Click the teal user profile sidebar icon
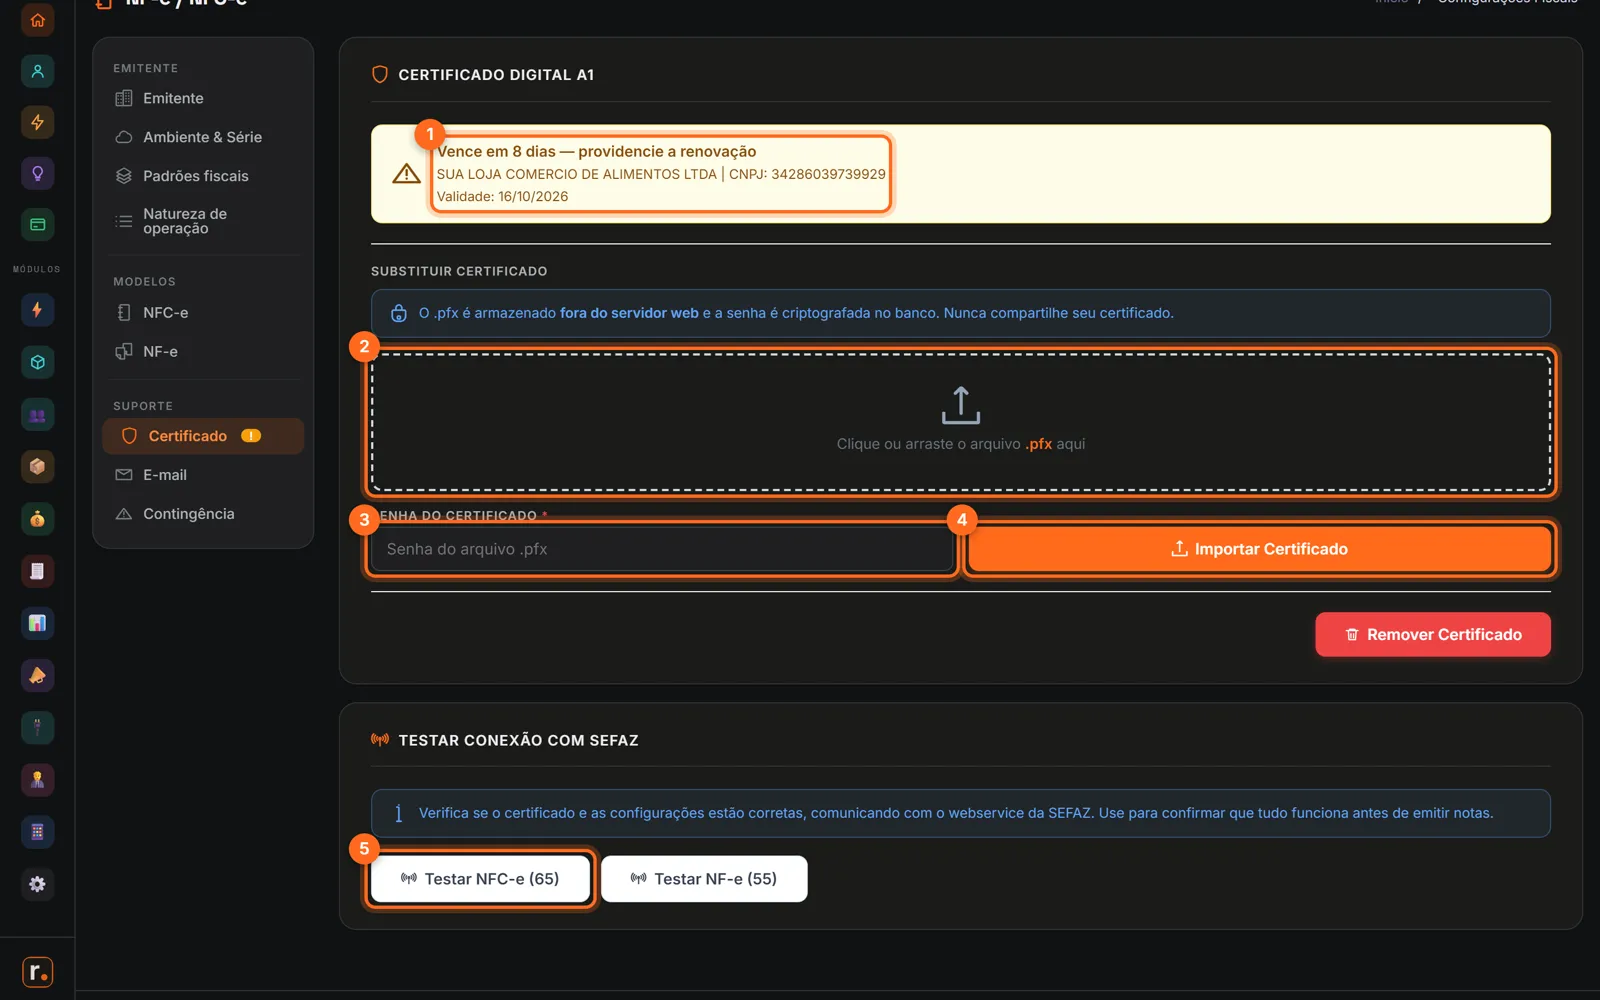The height and width of the screenshot is (1000, 1600). (x=37, y=71)
